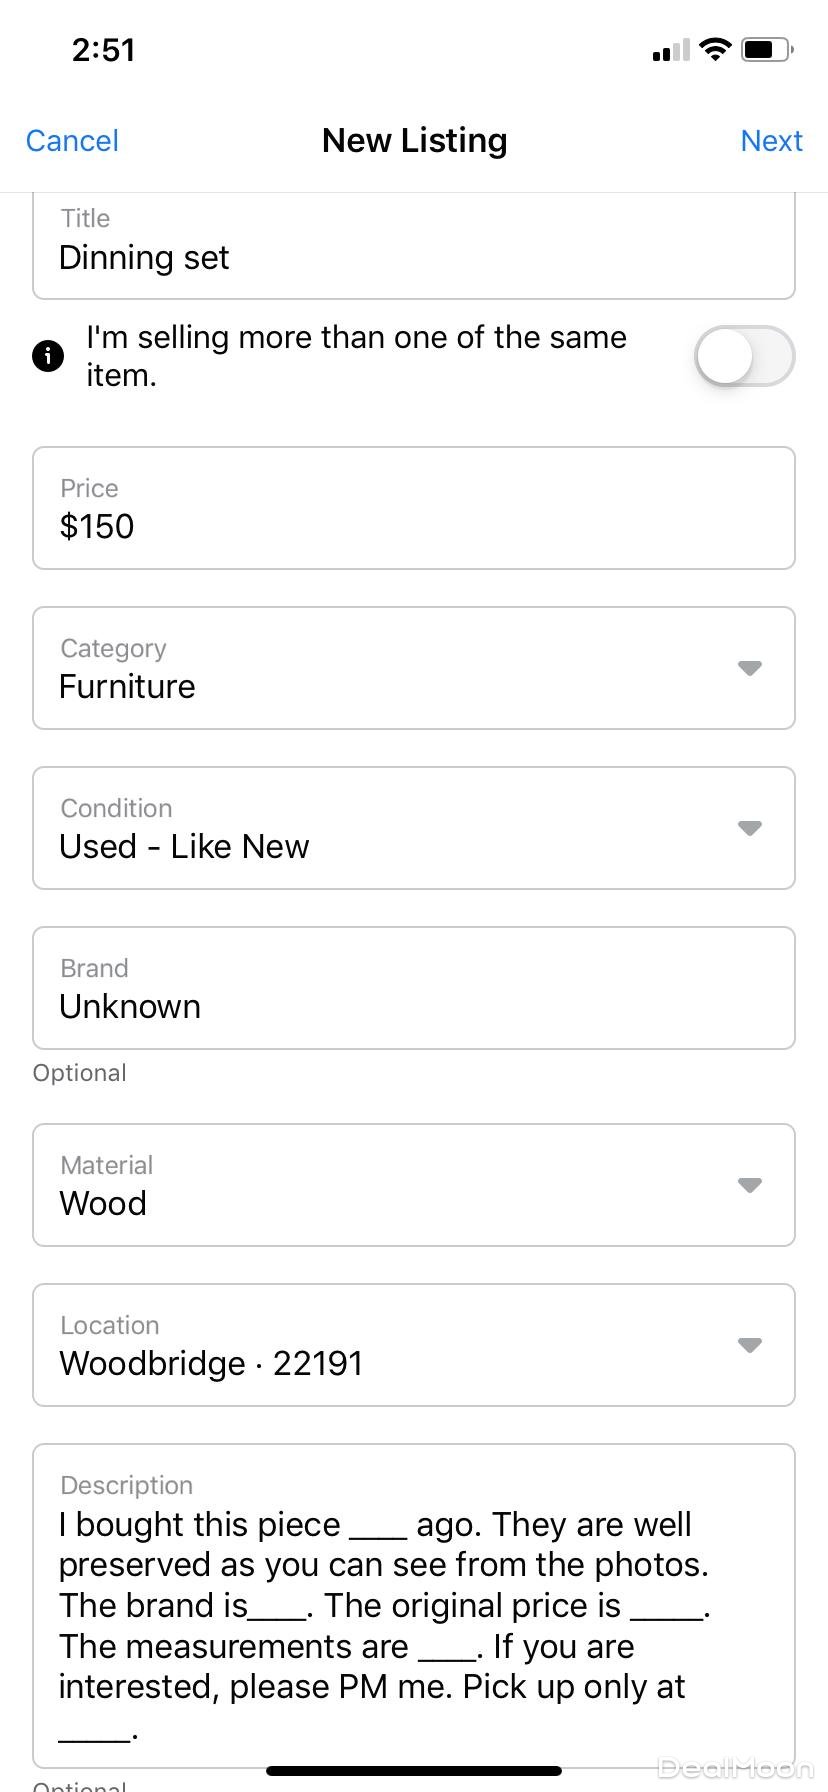The width and height of the screenshot is (828, 1792).
Task: Tap the home indicator bar
Action: (x=414, y=1771)
